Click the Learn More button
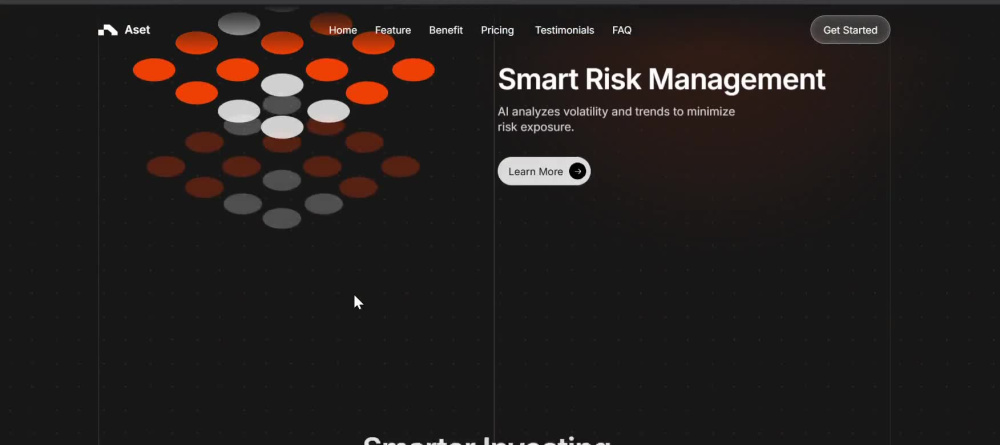 [x=544, y=171]
